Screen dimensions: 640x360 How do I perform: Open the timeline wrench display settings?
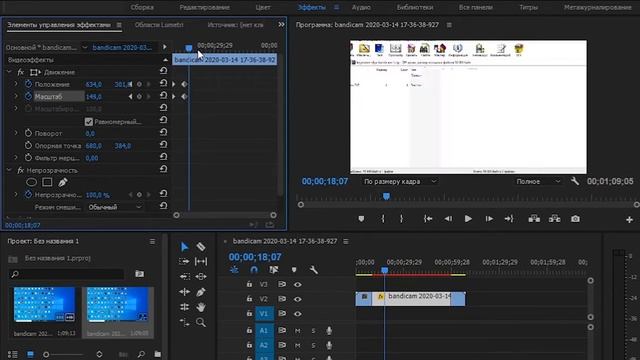coord(313,270)
